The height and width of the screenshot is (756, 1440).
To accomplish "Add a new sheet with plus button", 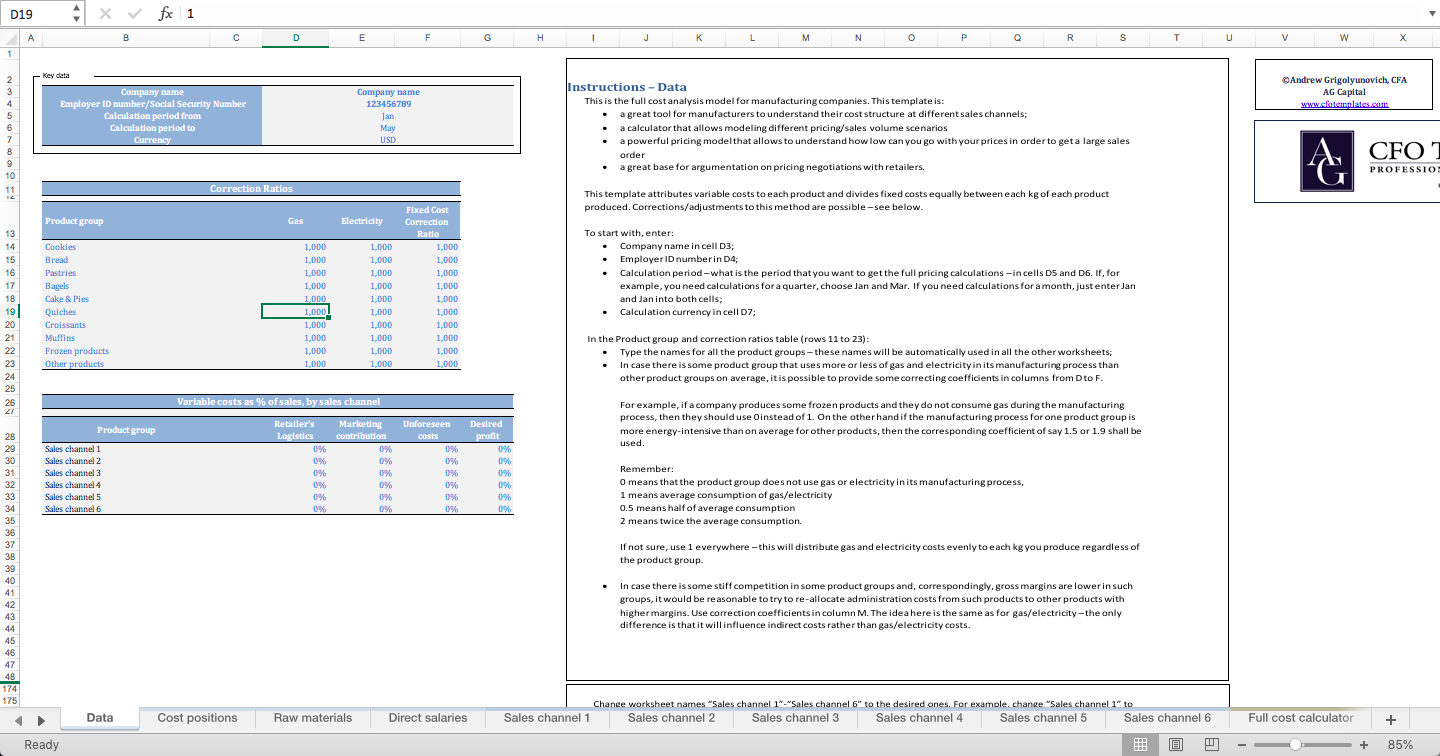I will click(x=1390, y=719).
